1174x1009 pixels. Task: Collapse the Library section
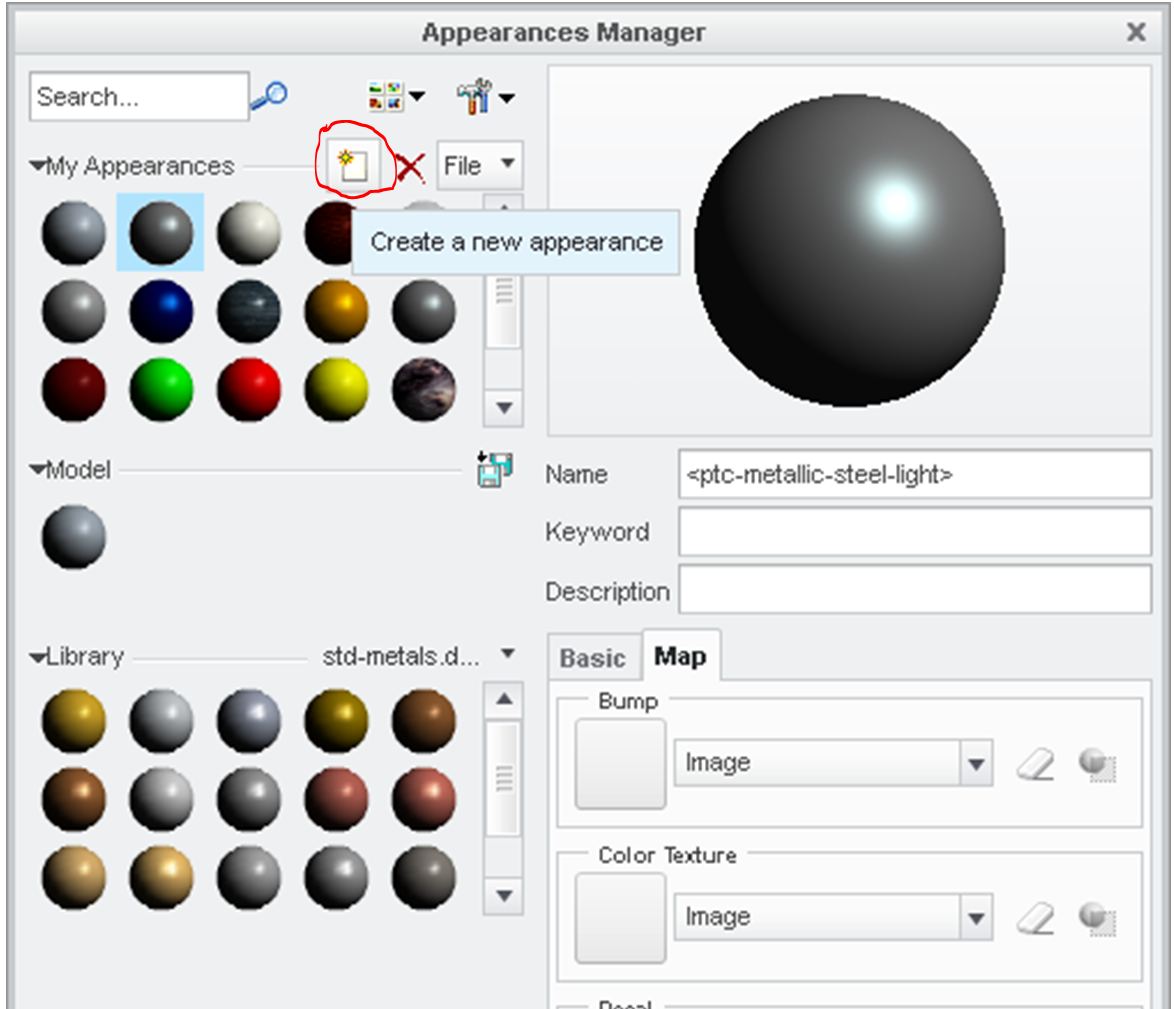(37, 656)
